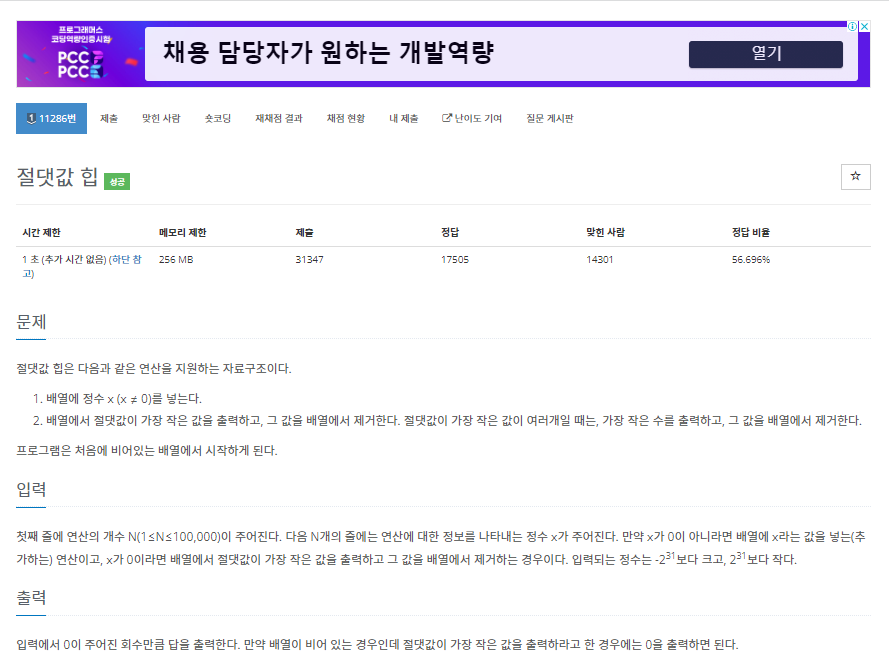Close the ad banner with X icon
Viewport: 889px width, 672px height.
865,27
